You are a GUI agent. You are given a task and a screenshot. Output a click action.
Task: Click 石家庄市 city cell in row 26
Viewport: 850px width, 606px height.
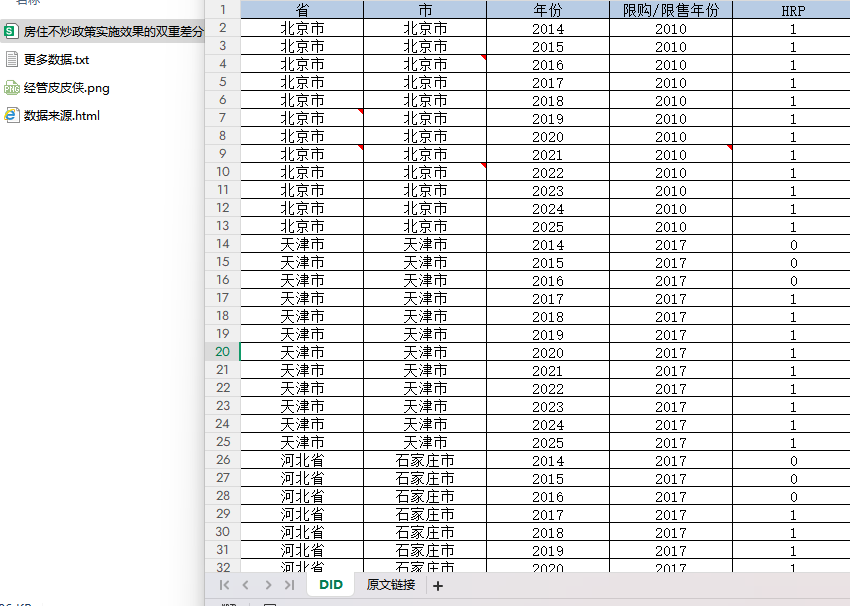[425, 460]
